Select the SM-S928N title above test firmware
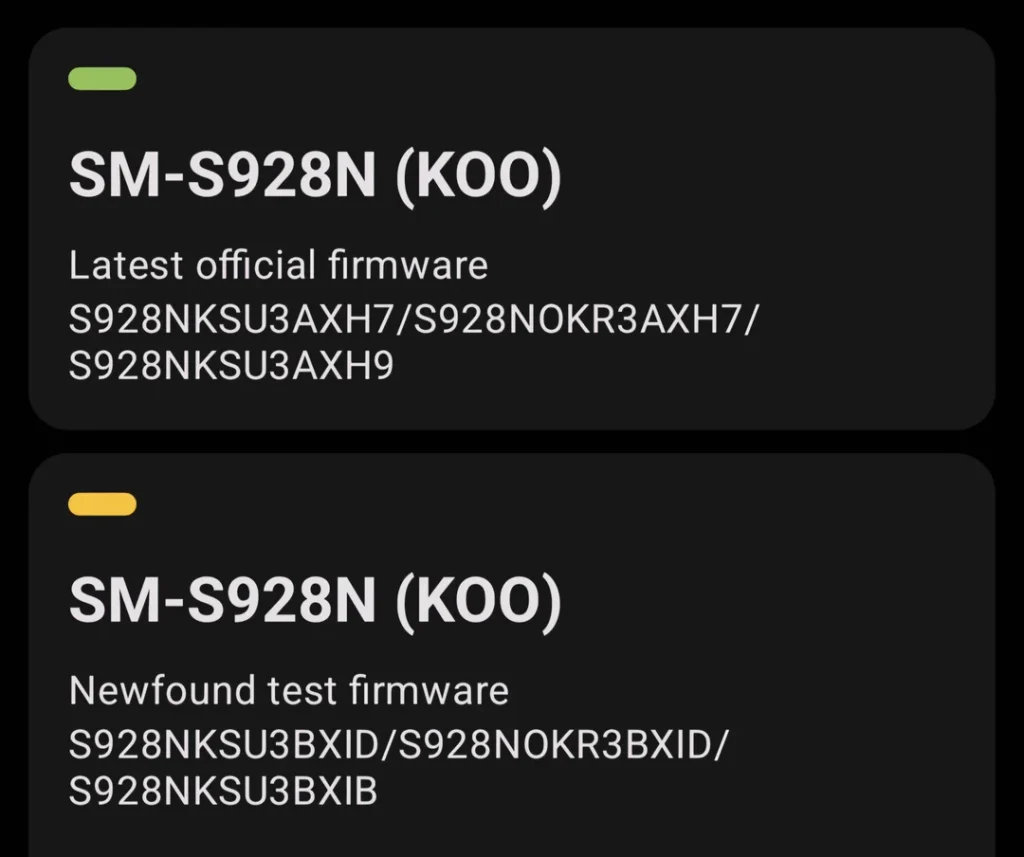The image size is (1024, 857). point(221,601)
